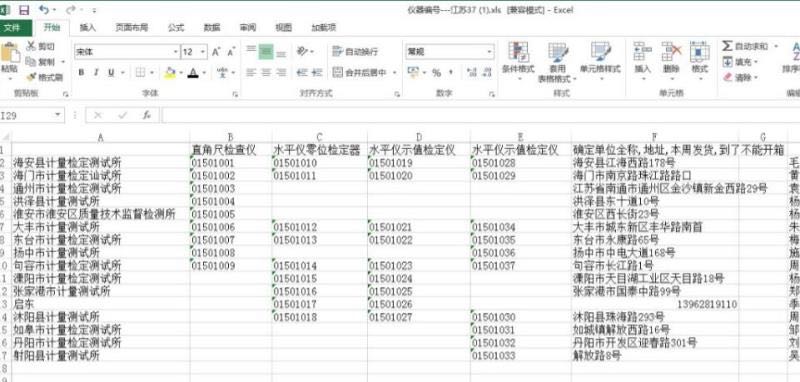
Task: Click the Paste clipboard icon
Action: pyautogui.click(x=9, y=53)
